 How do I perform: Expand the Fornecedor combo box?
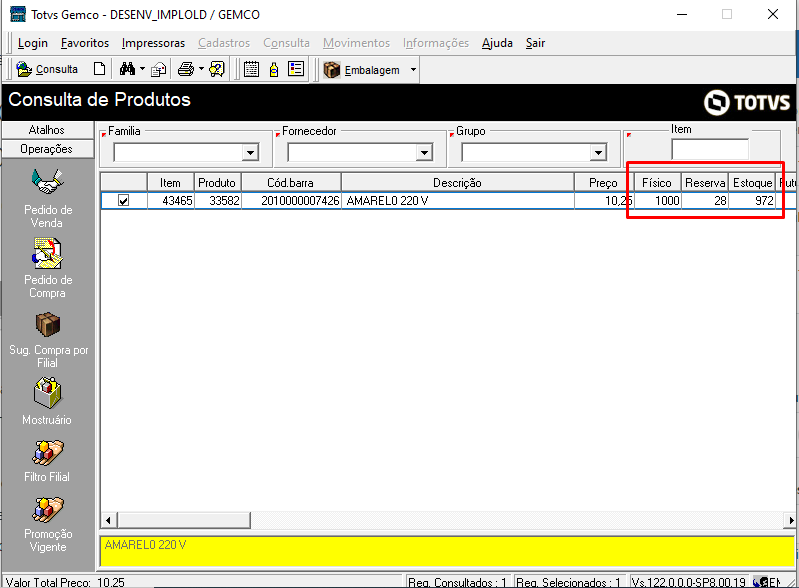(x=424, y=152)
